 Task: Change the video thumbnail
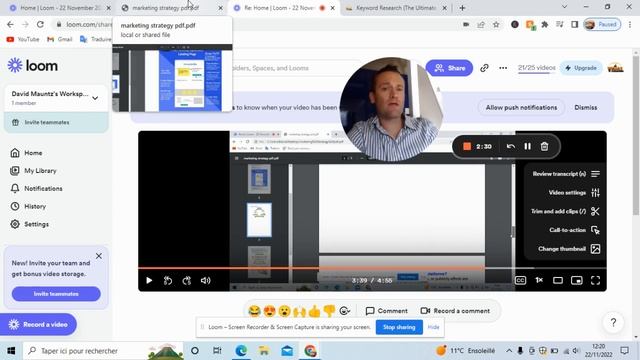pyautogui.click(x=569, y=249)
